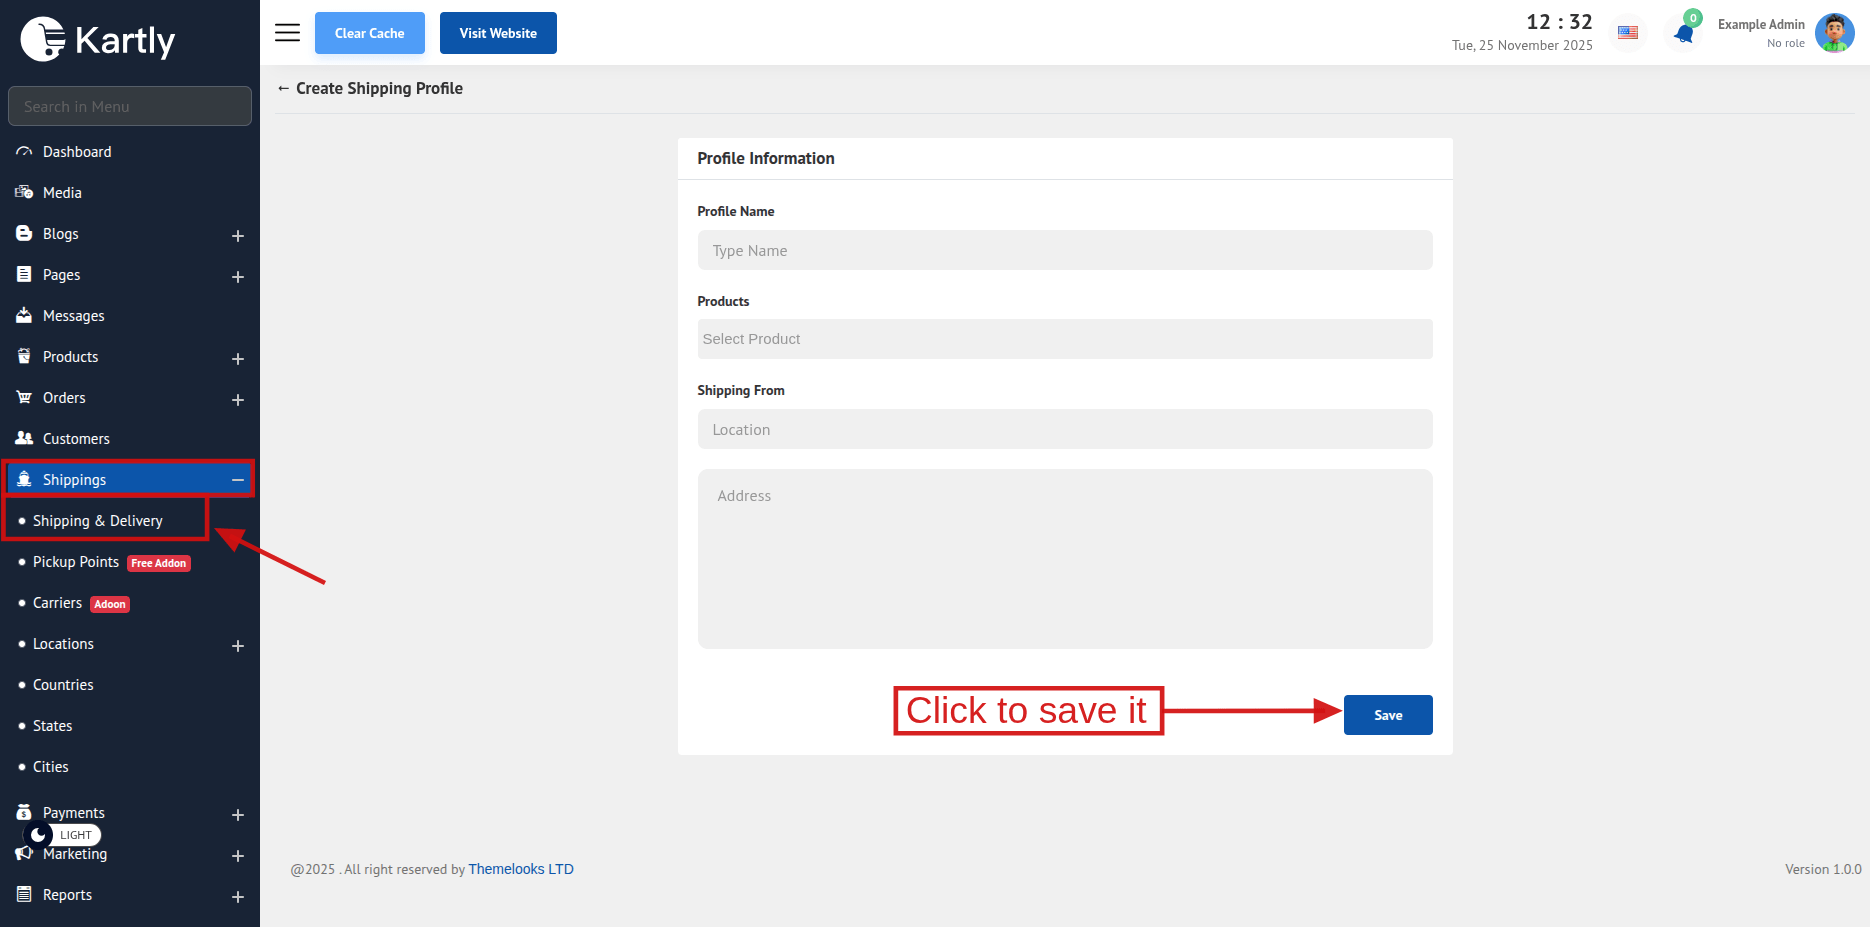Open the Example Admin avatar
Viewport: 1870px width, 927px height.
[x=1834, y=33]
